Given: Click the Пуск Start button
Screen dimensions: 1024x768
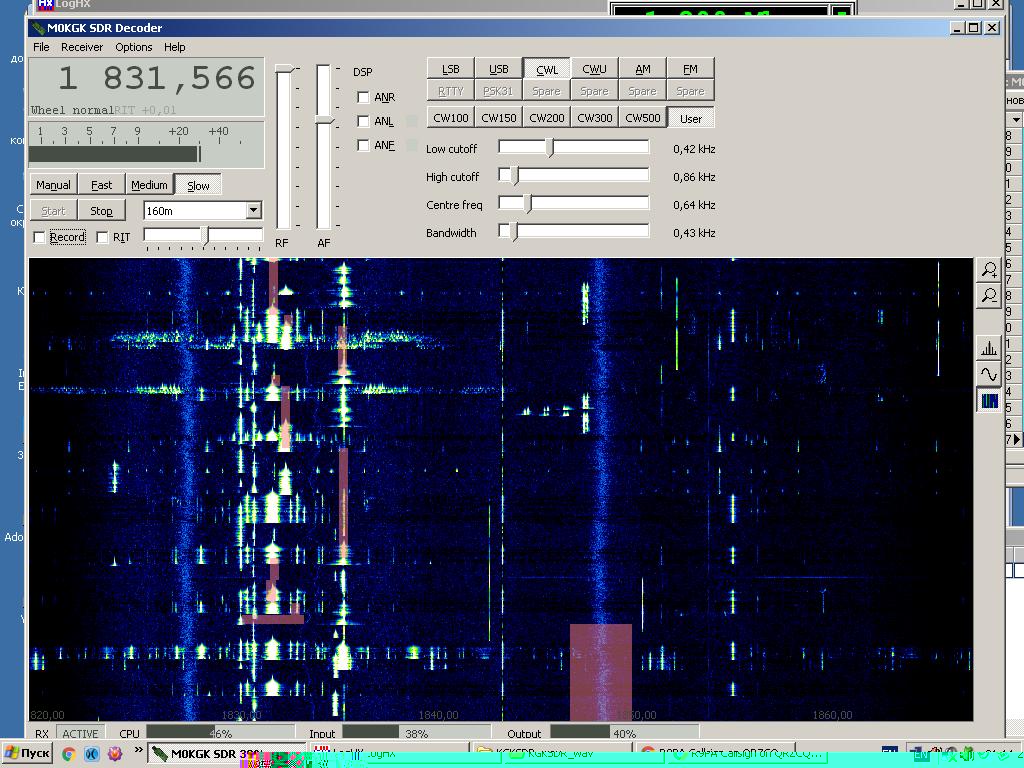Looking at the screenshot, I should 27,753.
